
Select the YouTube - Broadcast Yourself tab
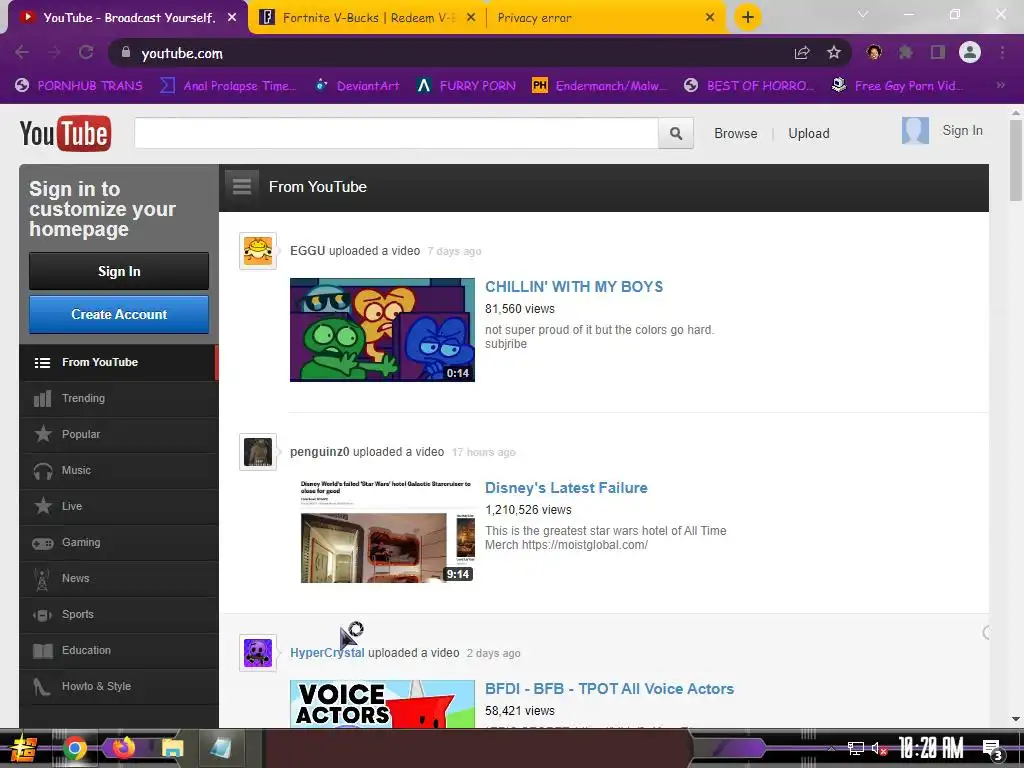[x=128, y=18]
